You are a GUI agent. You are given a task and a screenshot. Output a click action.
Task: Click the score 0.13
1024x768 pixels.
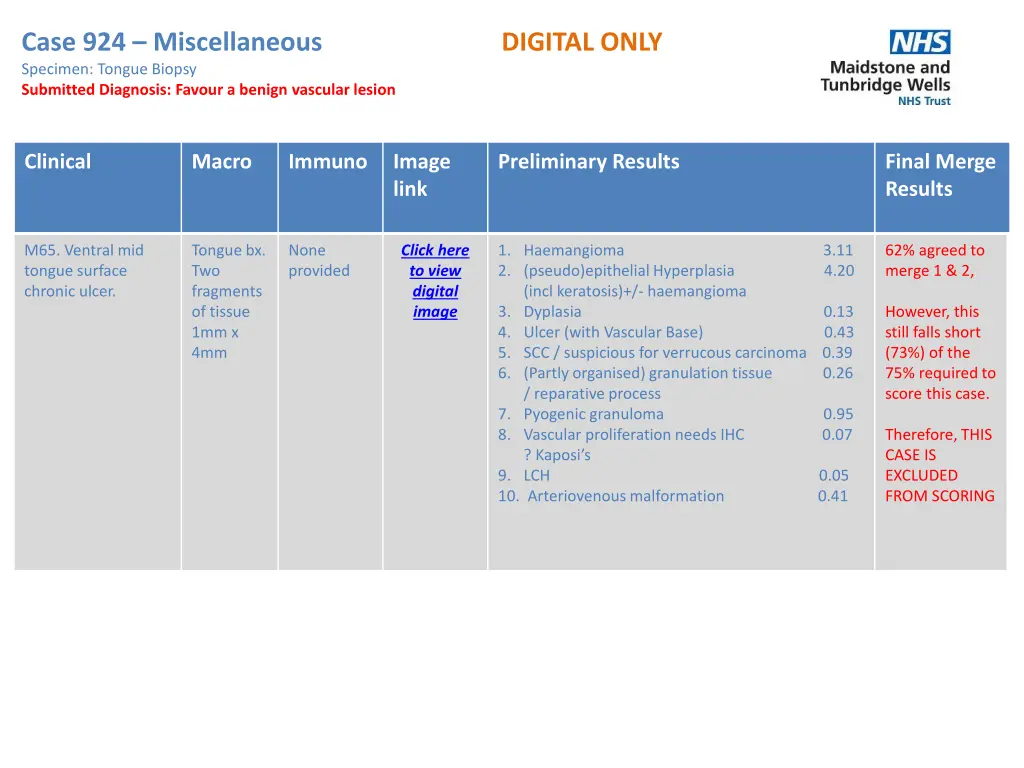838,312
